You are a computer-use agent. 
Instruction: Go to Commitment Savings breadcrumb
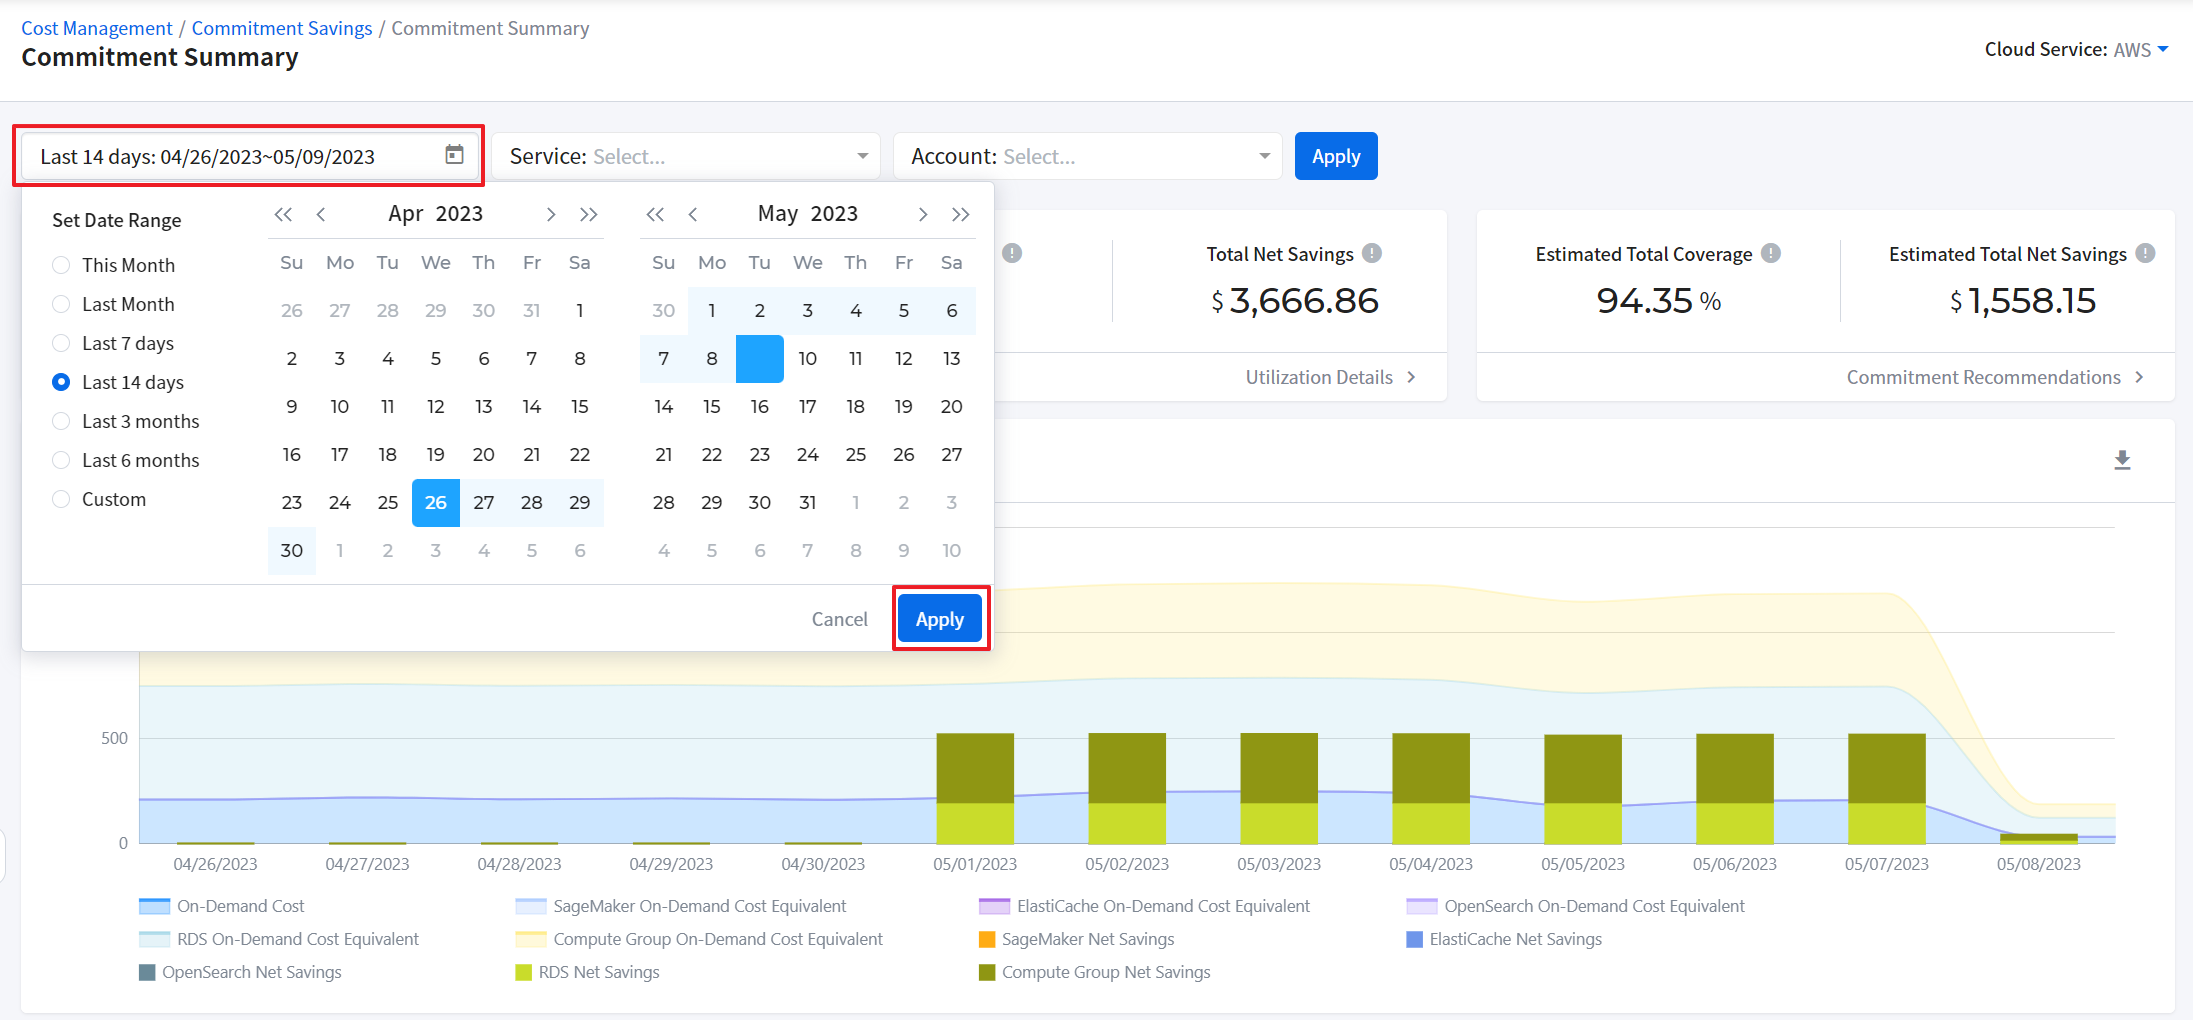click(x=282, y=28)
